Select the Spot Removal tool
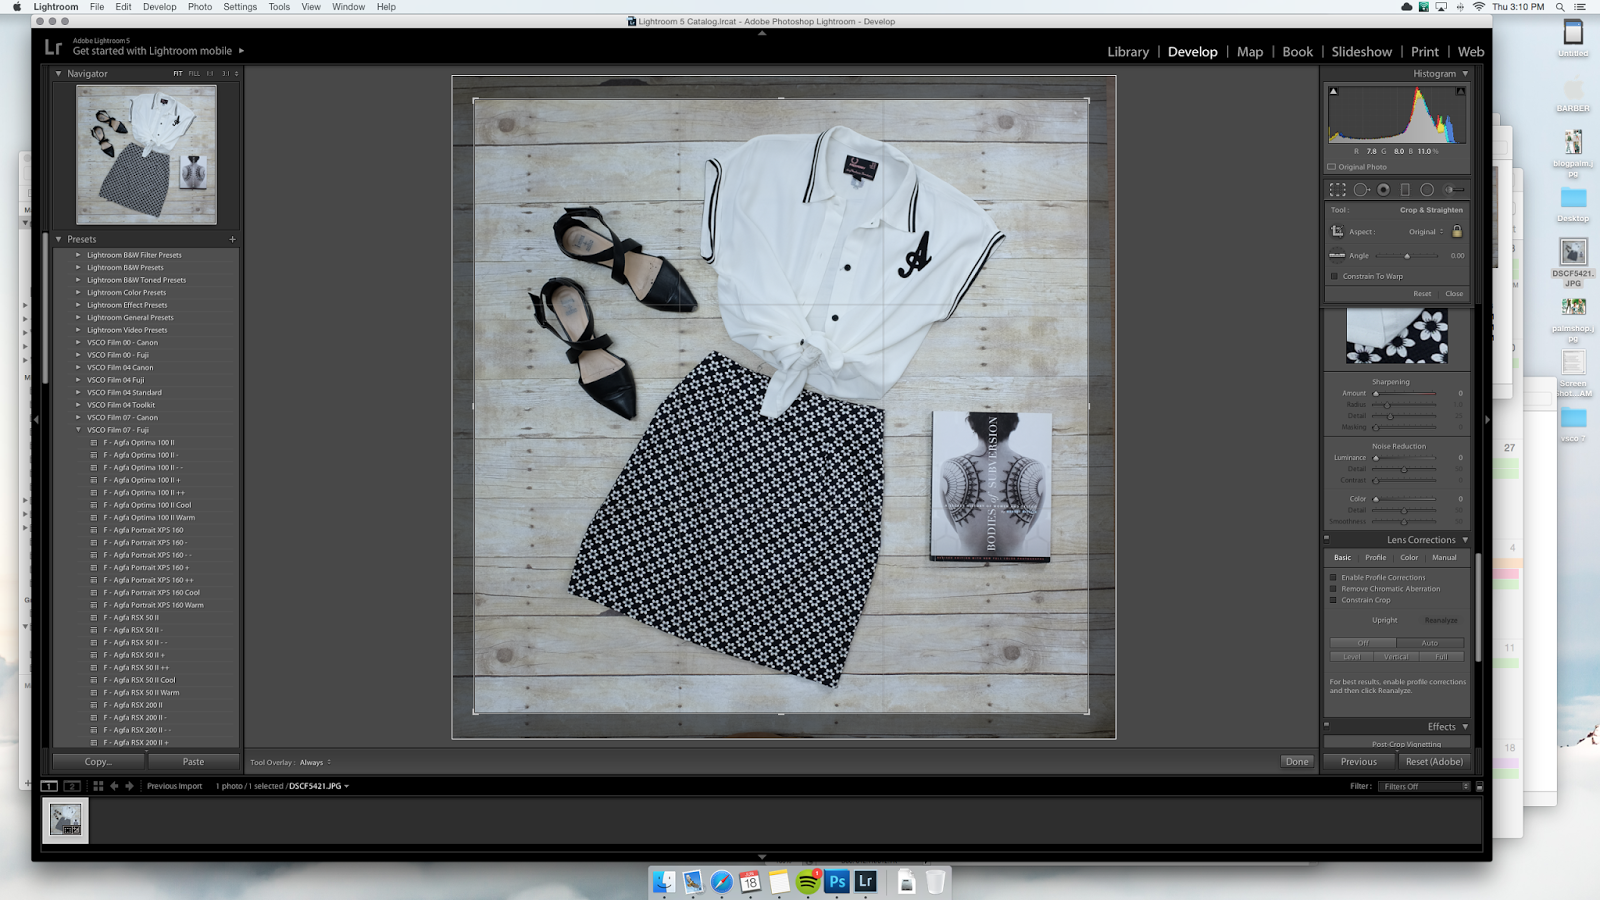Viewport: 1600px width, 900px height. pos(1361,189)
